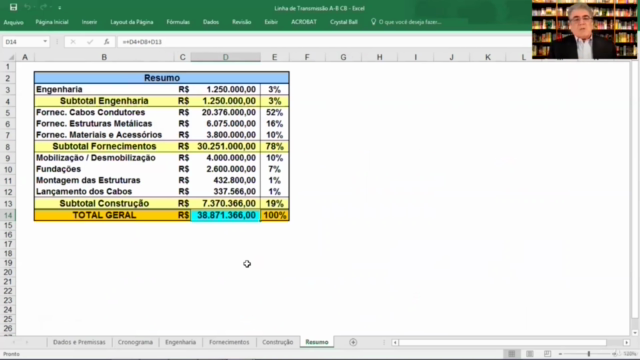Open the Crystal Ball ribbon tab

click(344, 22)
